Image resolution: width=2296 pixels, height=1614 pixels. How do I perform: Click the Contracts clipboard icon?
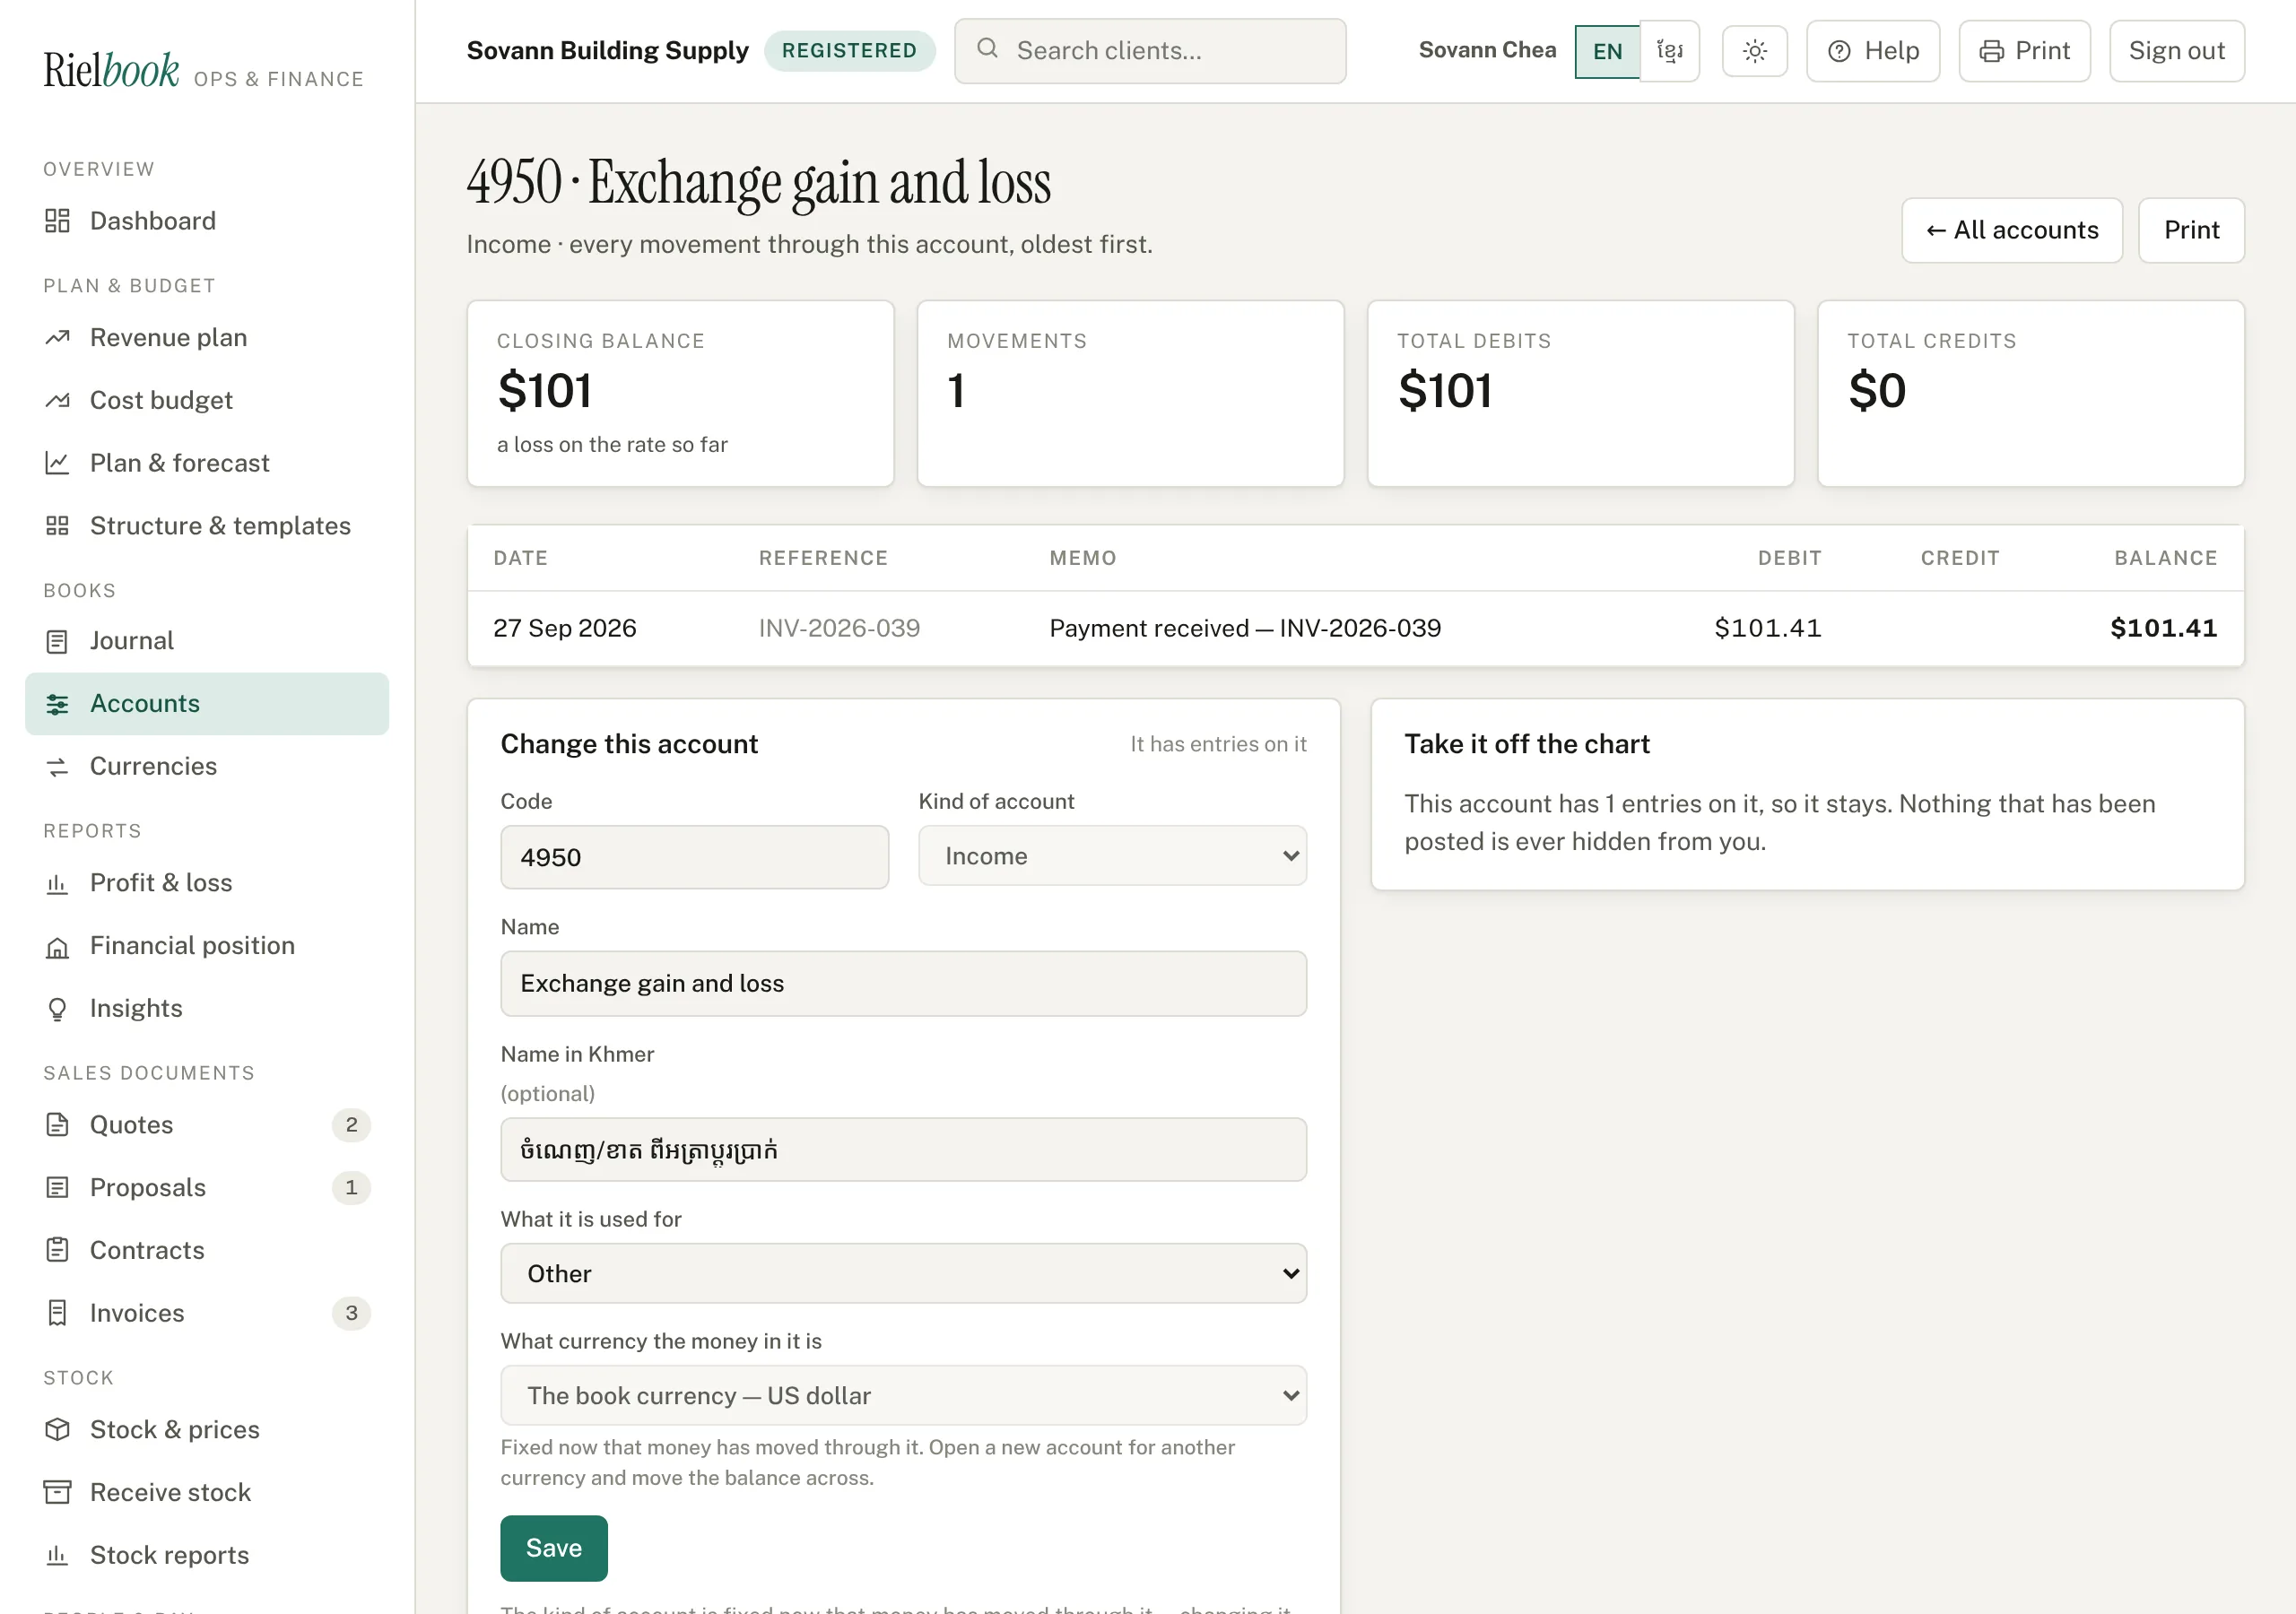click(57, 1250)
